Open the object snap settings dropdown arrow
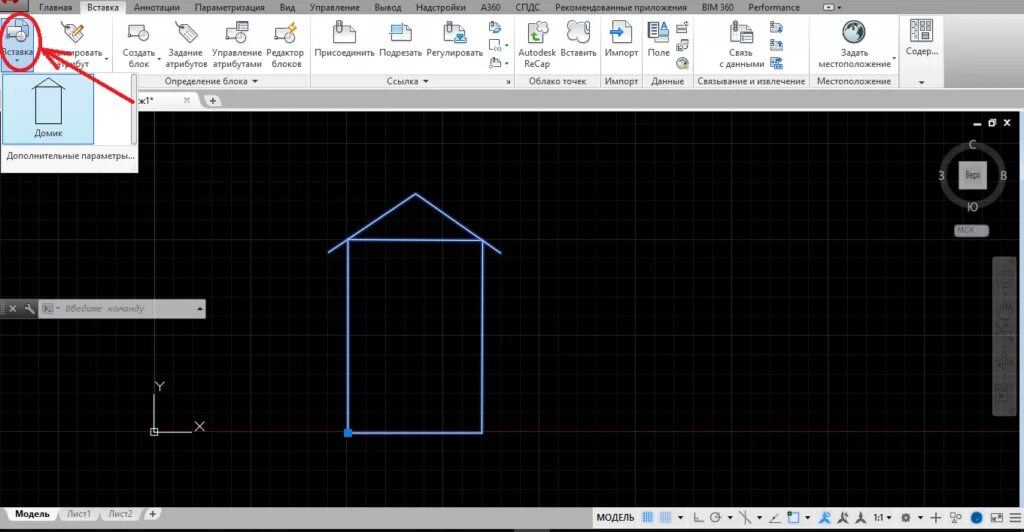Screen dimensions: 1024x532 pyautogui.click(x=808, y=518)
